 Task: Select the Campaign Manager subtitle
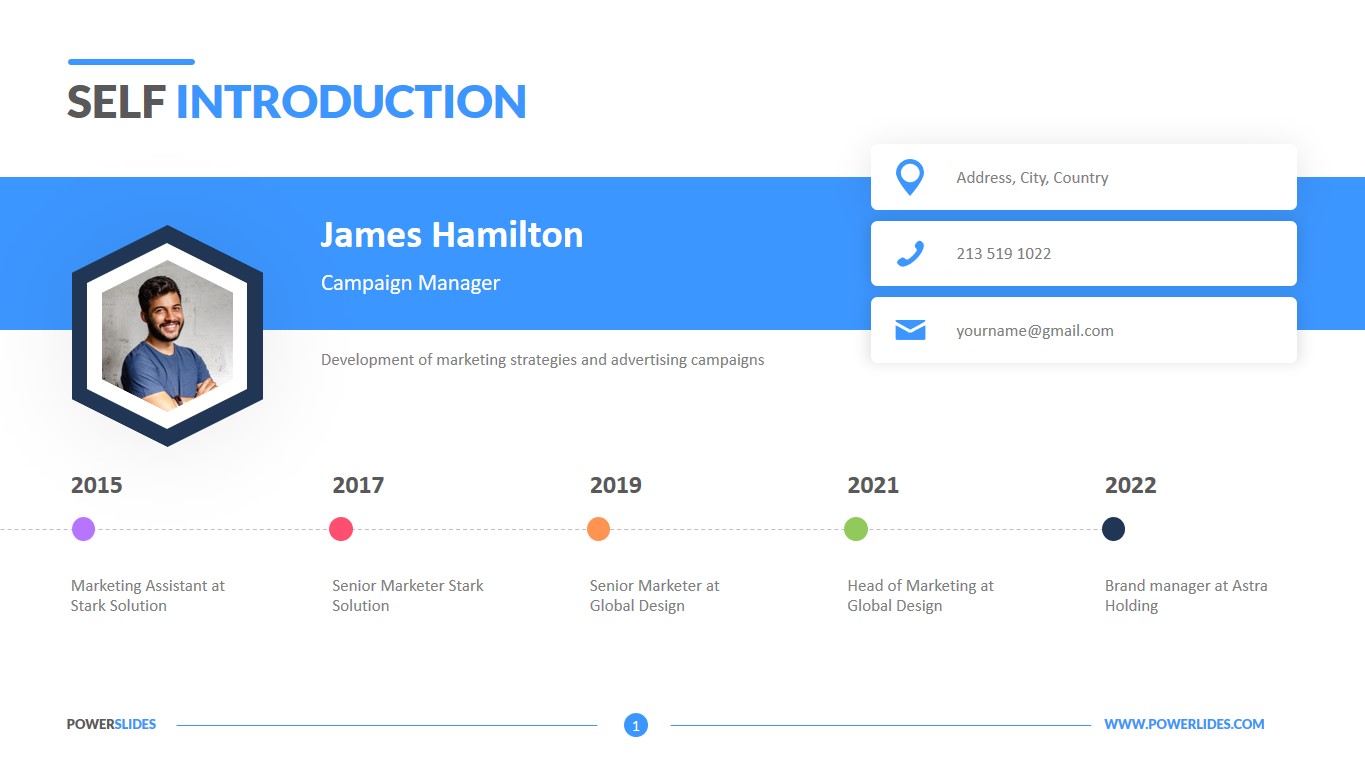tap(410, 283)
